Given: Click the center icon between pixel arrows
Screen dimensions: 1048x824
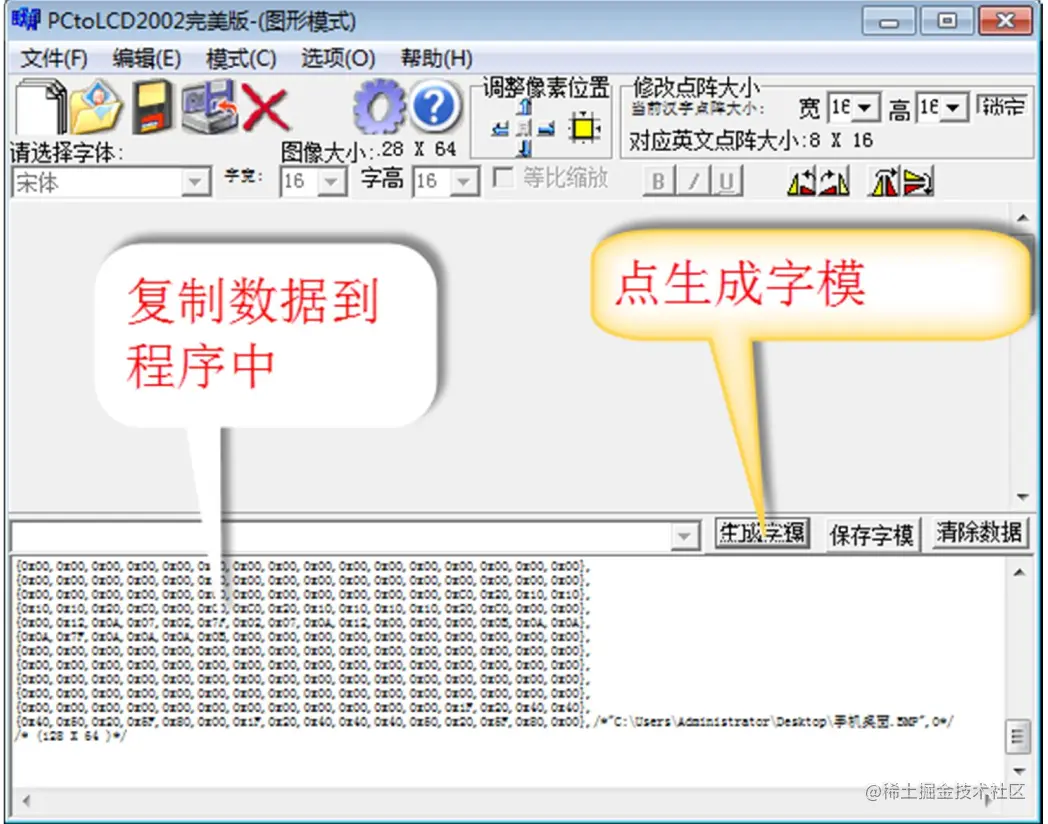Looking at the screenshot, I should coord(524,128).
